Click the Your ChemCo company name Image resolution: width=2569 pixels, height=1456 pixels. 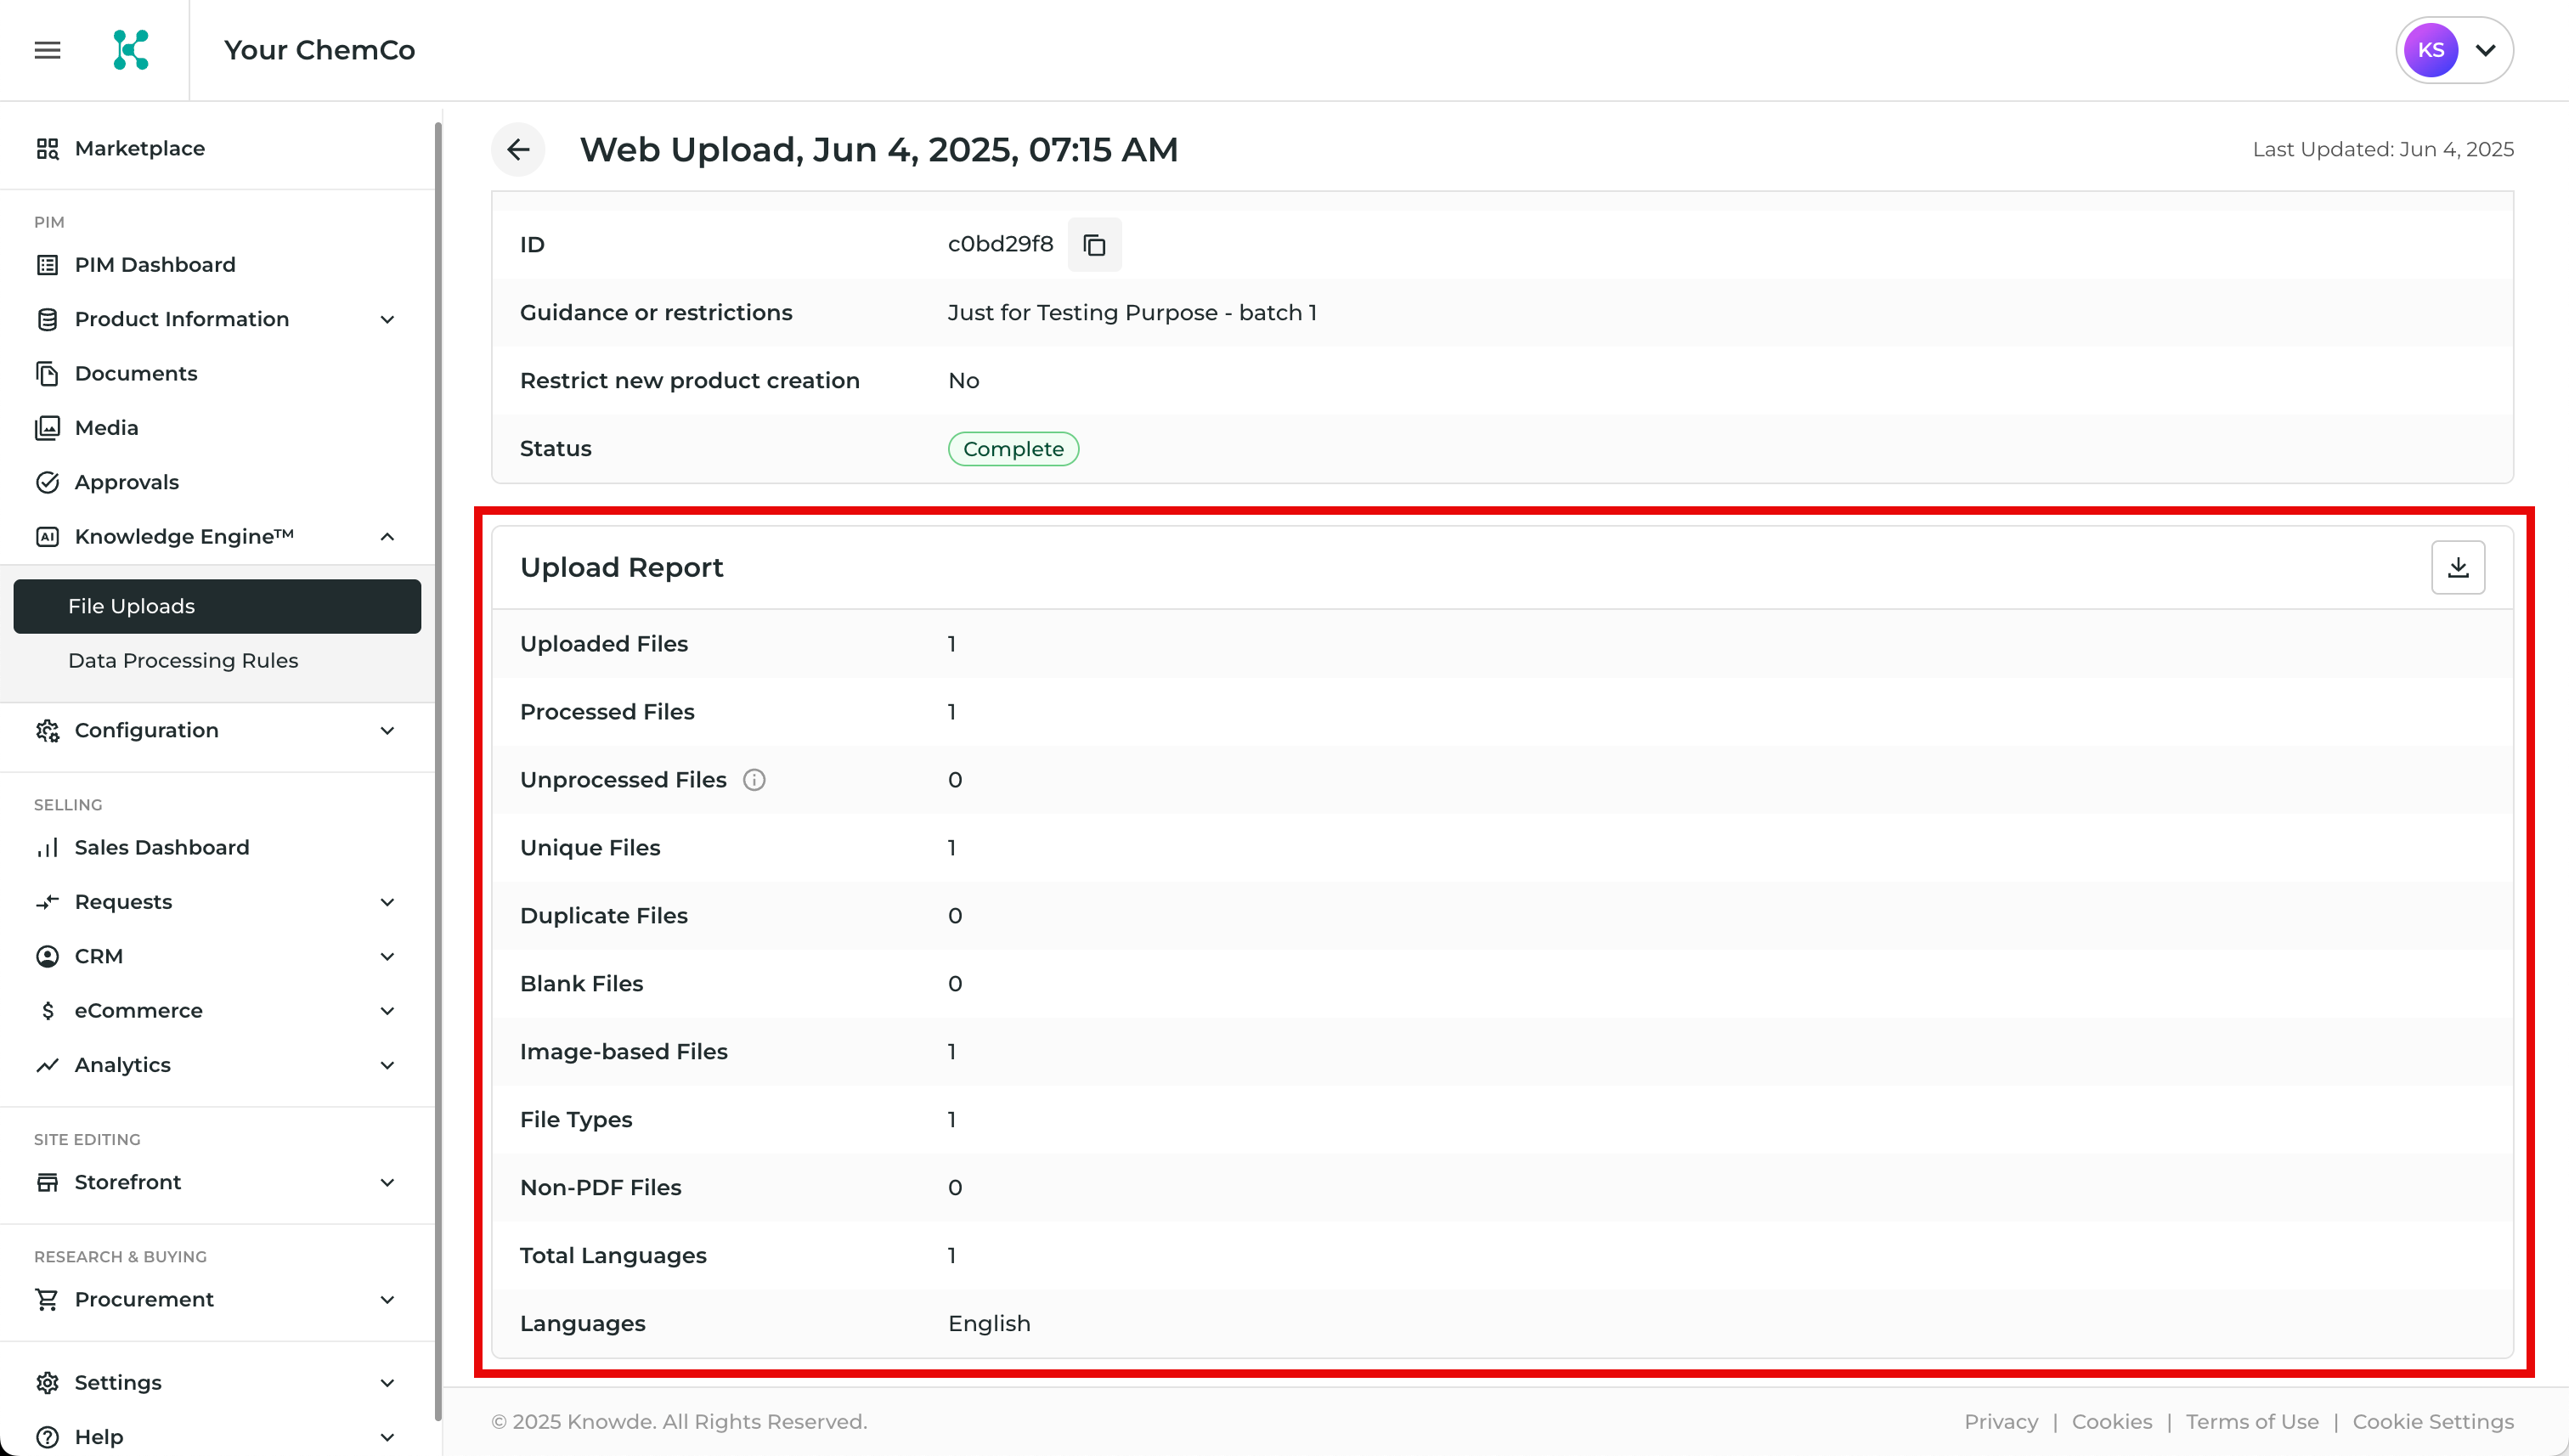[319, 50]
